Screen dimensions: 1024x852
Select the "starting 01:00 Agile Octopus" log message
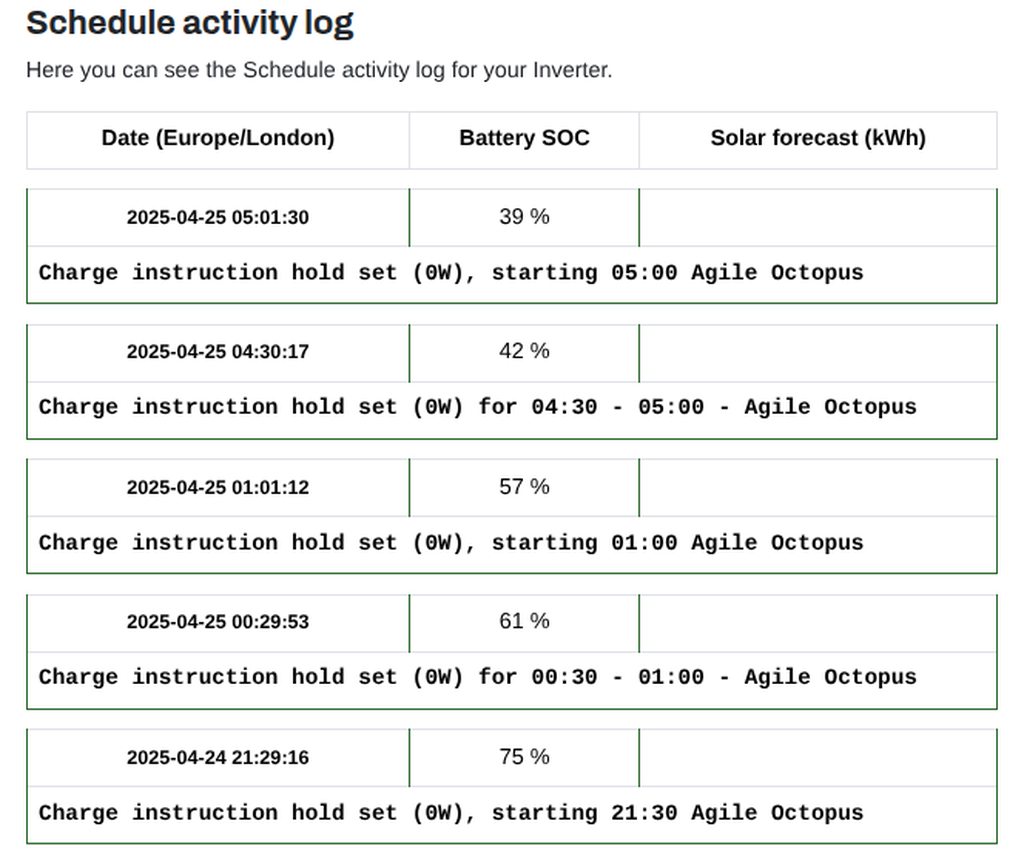coord(451,543)
